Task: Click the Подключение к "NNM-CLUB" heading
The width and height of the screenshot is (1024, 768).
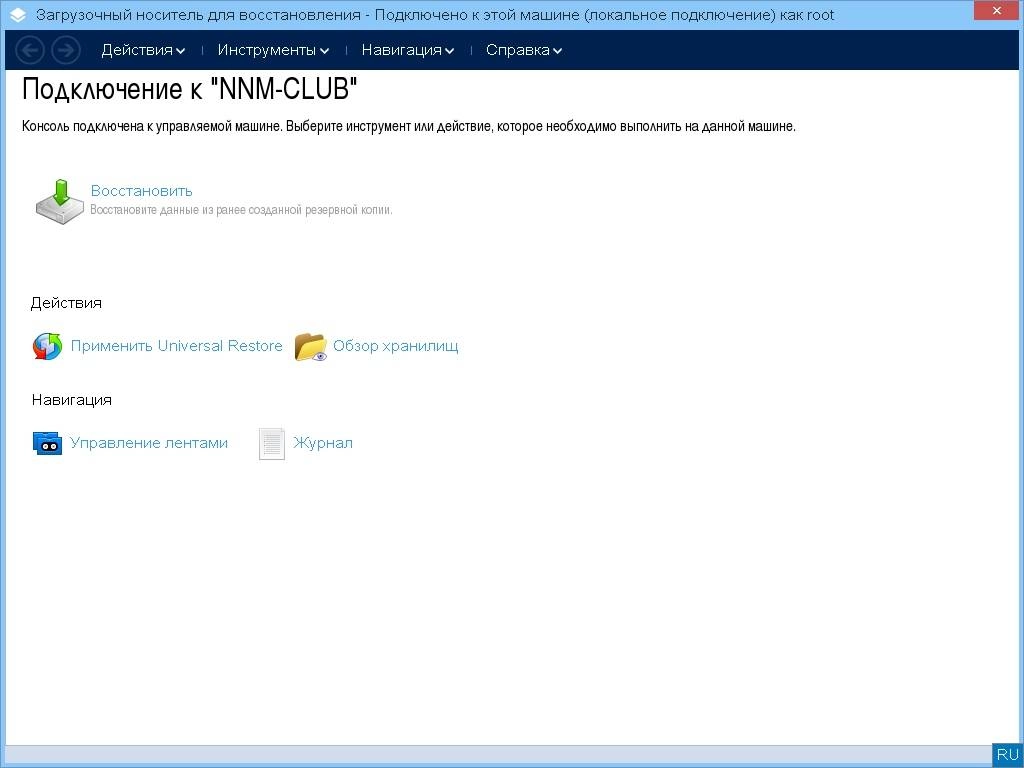Action: 189,89
